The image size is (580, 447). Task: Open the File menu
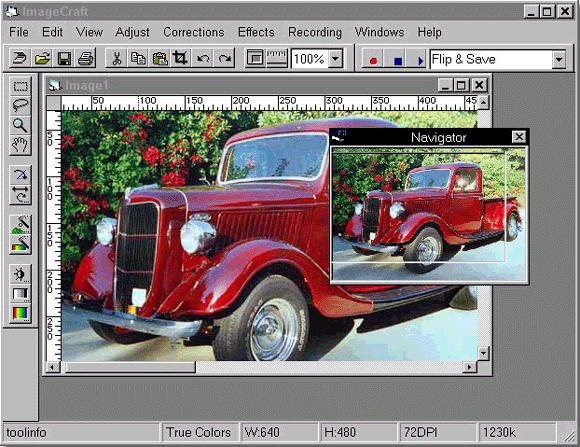click(19, 32)
